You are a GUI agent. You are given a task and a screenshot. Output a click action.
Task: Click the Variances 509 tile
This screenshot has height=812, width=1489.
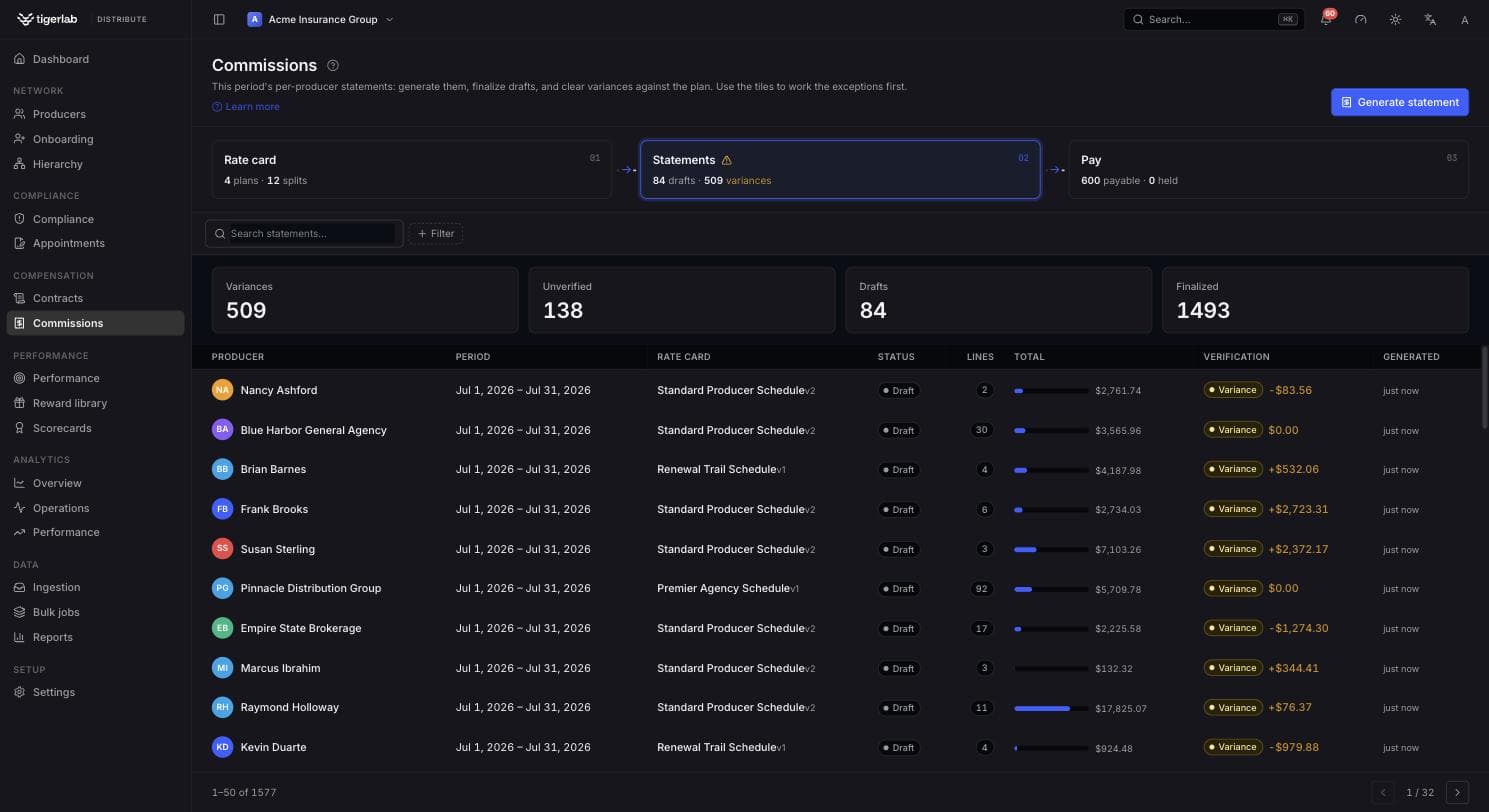365,300
